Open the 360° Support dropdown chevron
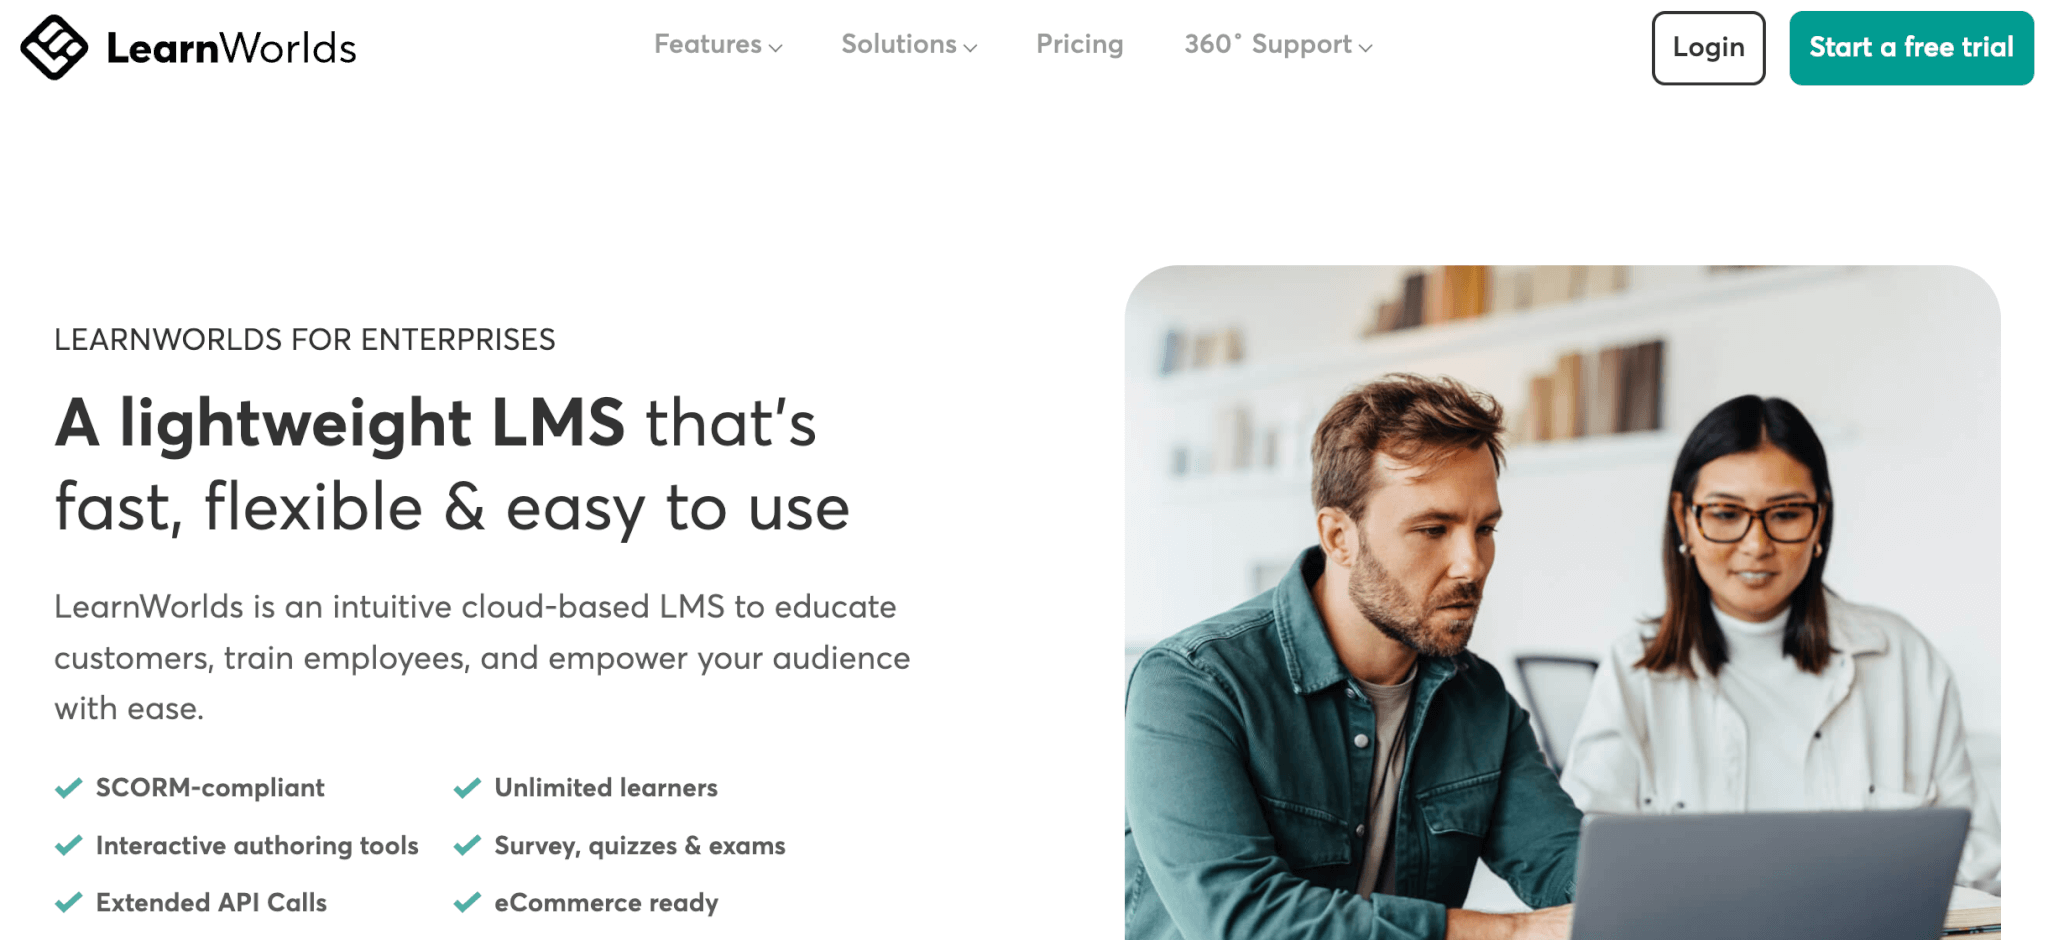The image size is (2048, 940). tap(1366, 47)
